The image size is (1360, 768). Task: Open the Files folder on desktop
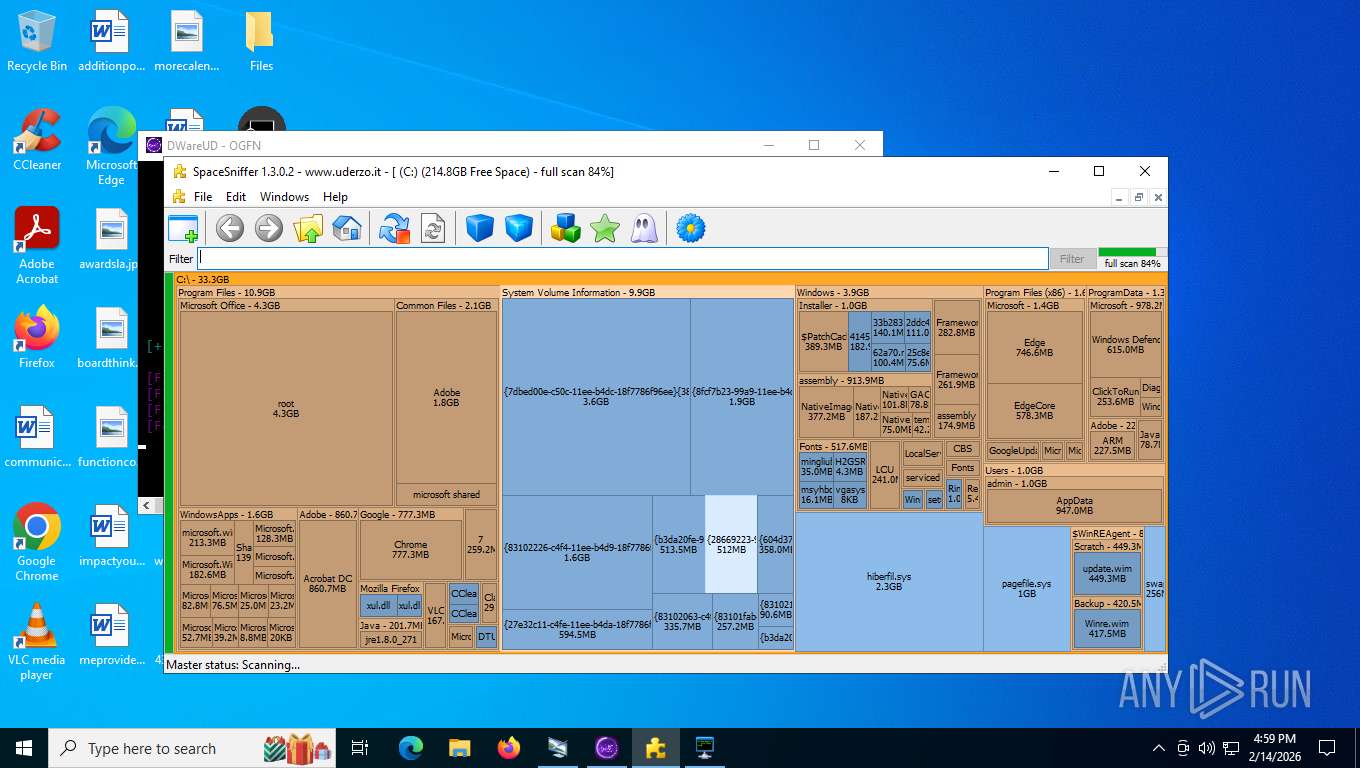pyautogui.click(x=261, y=42)
